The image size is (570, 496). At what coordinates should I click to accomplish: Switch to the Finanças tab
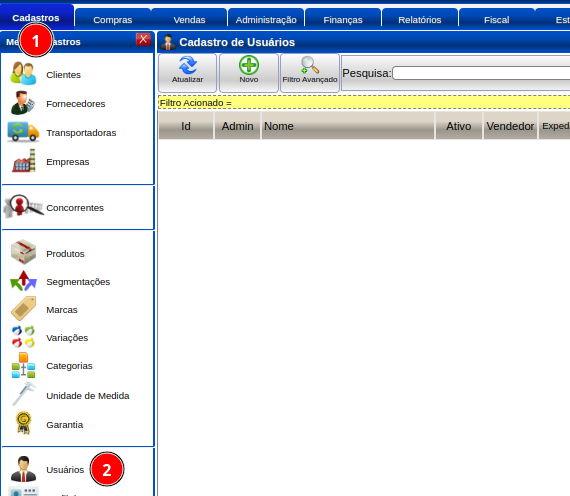click(343, 19)
